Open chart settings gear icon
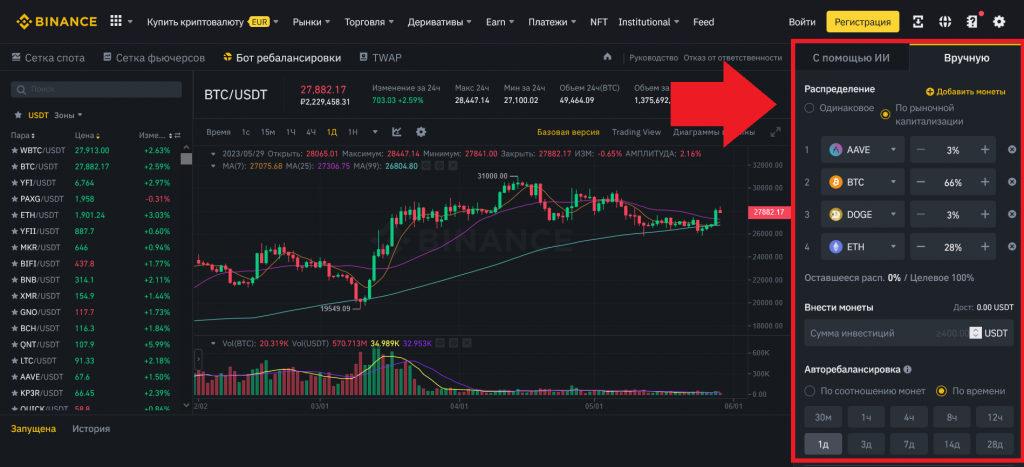 (421, 132)
